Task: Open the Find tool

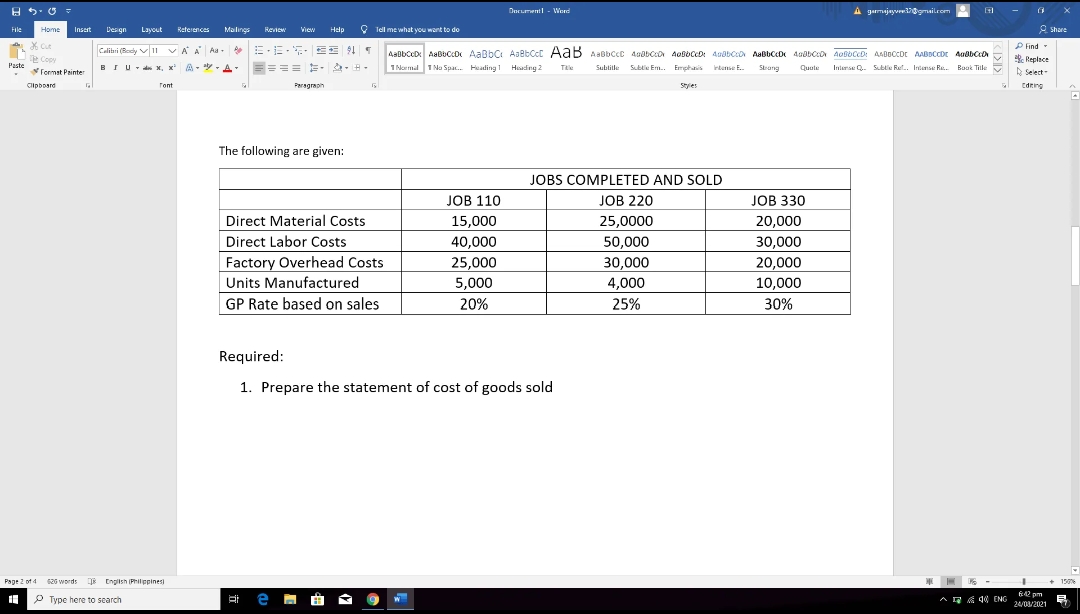Action: click(1032, 45)
